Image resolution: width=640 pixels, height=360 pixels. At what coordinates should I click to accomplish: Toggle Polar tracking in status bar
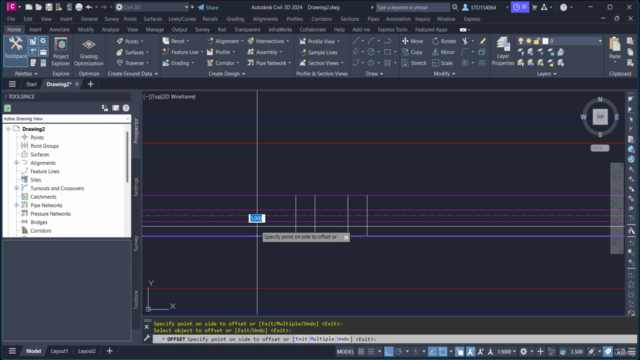pos(399,351)
